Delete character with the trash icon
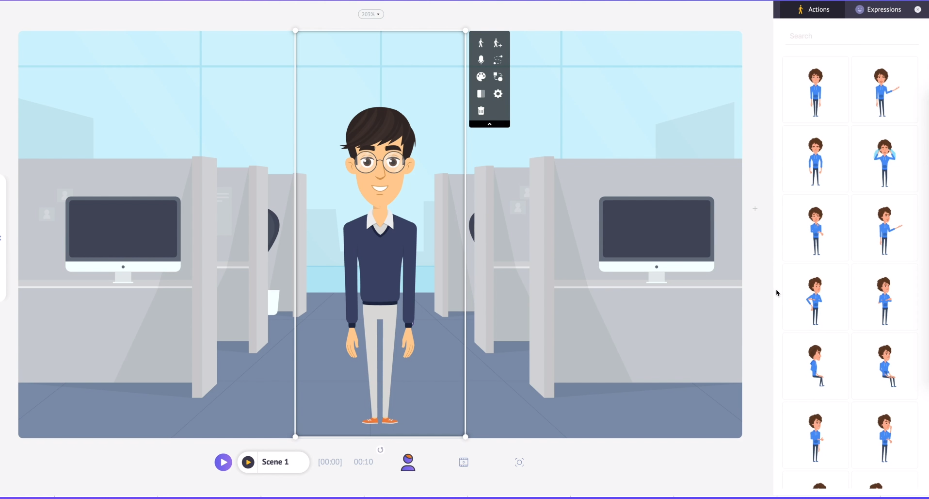929x499 pixels. (x=481, y=110)
